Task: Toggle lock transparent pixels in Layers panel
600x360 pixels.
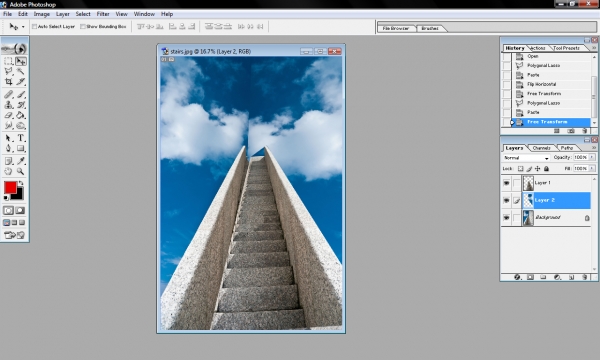Action: (x=520, y=168)
